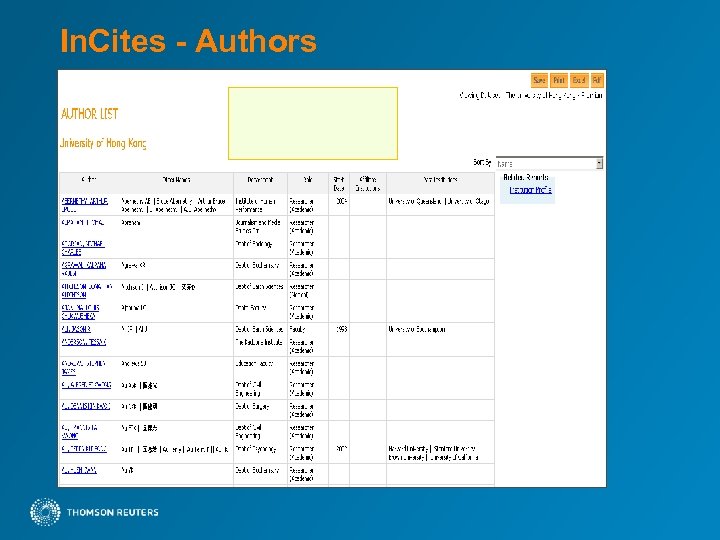Viewport: 720px width, 540px height.
Task: Click the AUTHOR LIST heading
Action: (x=90, y=114)
